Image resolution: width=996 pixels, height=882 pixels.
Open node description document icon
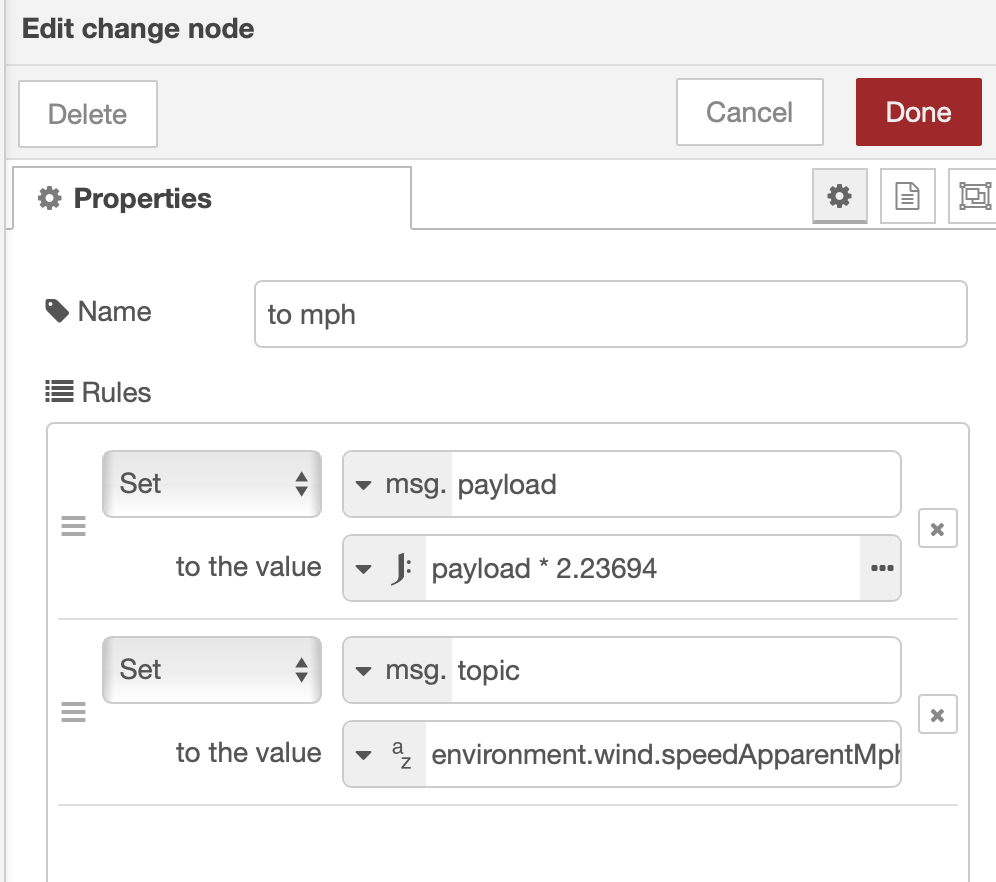(907, 197)
